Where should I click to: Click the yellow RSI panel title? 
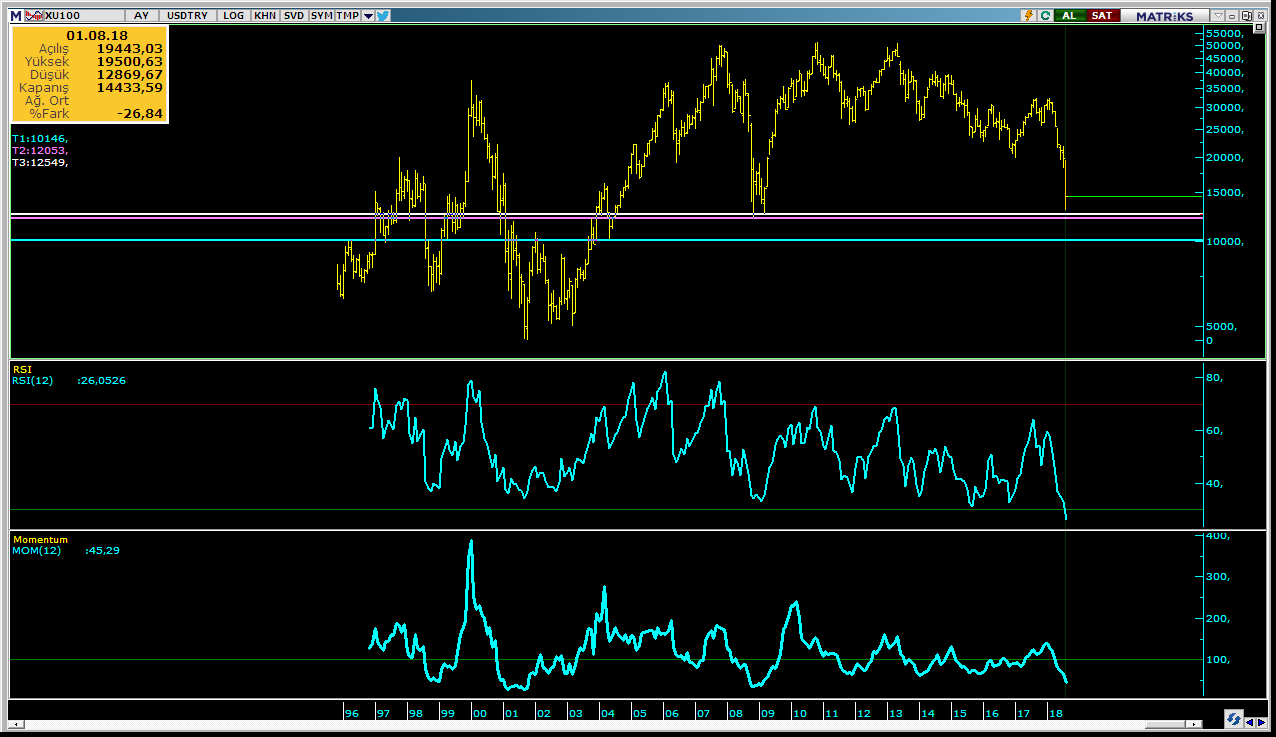21,369
